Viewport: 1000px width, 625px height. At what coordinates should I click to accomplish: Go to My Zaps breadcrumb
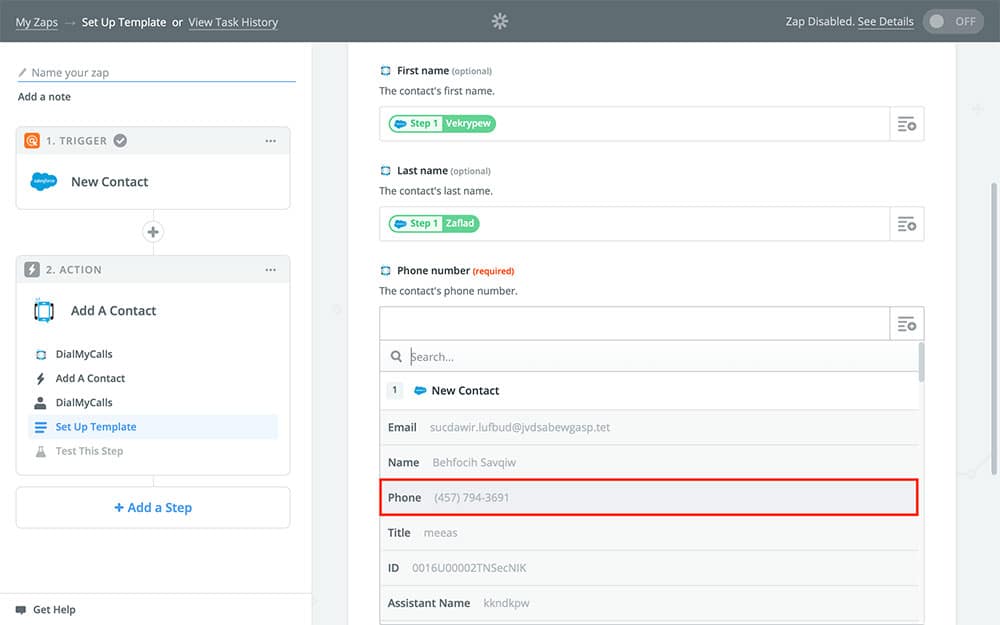pyautogui.click(x=37, y=22)
